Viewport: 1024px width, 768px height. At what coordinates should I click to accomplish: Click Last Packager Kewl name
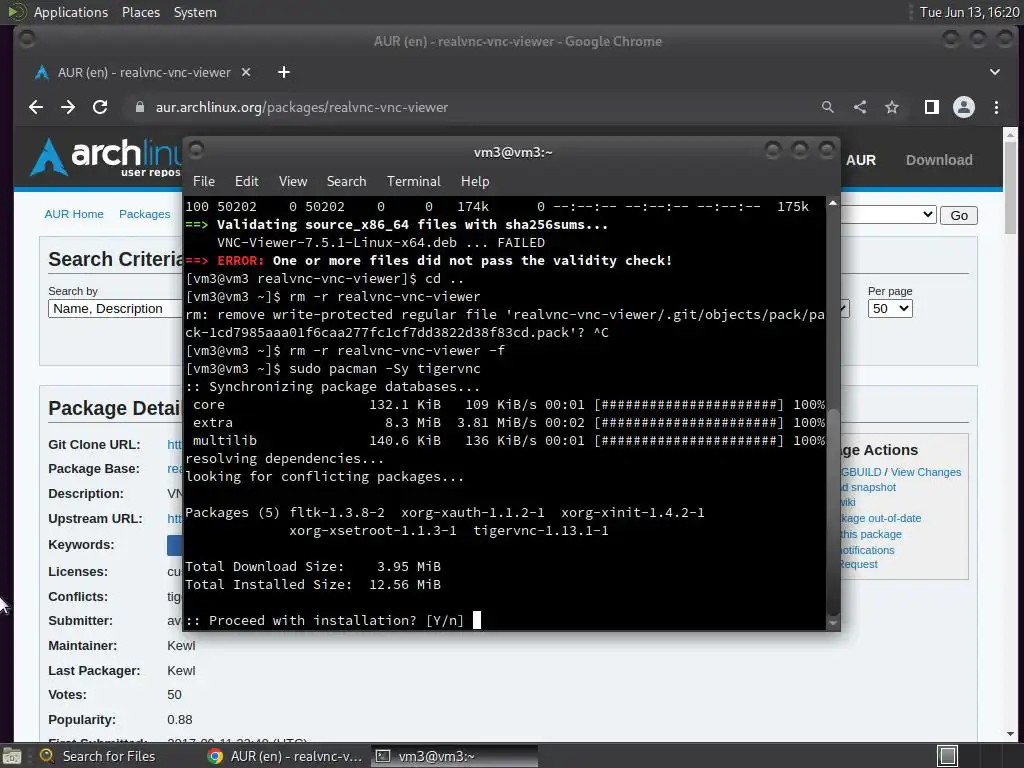181,671
